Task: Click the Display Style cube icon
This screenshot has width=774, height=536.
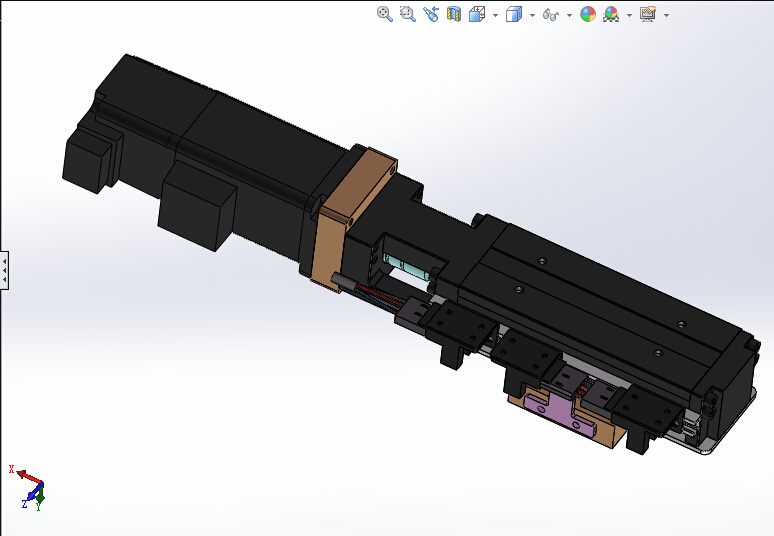Action: [x=514, y=14]
